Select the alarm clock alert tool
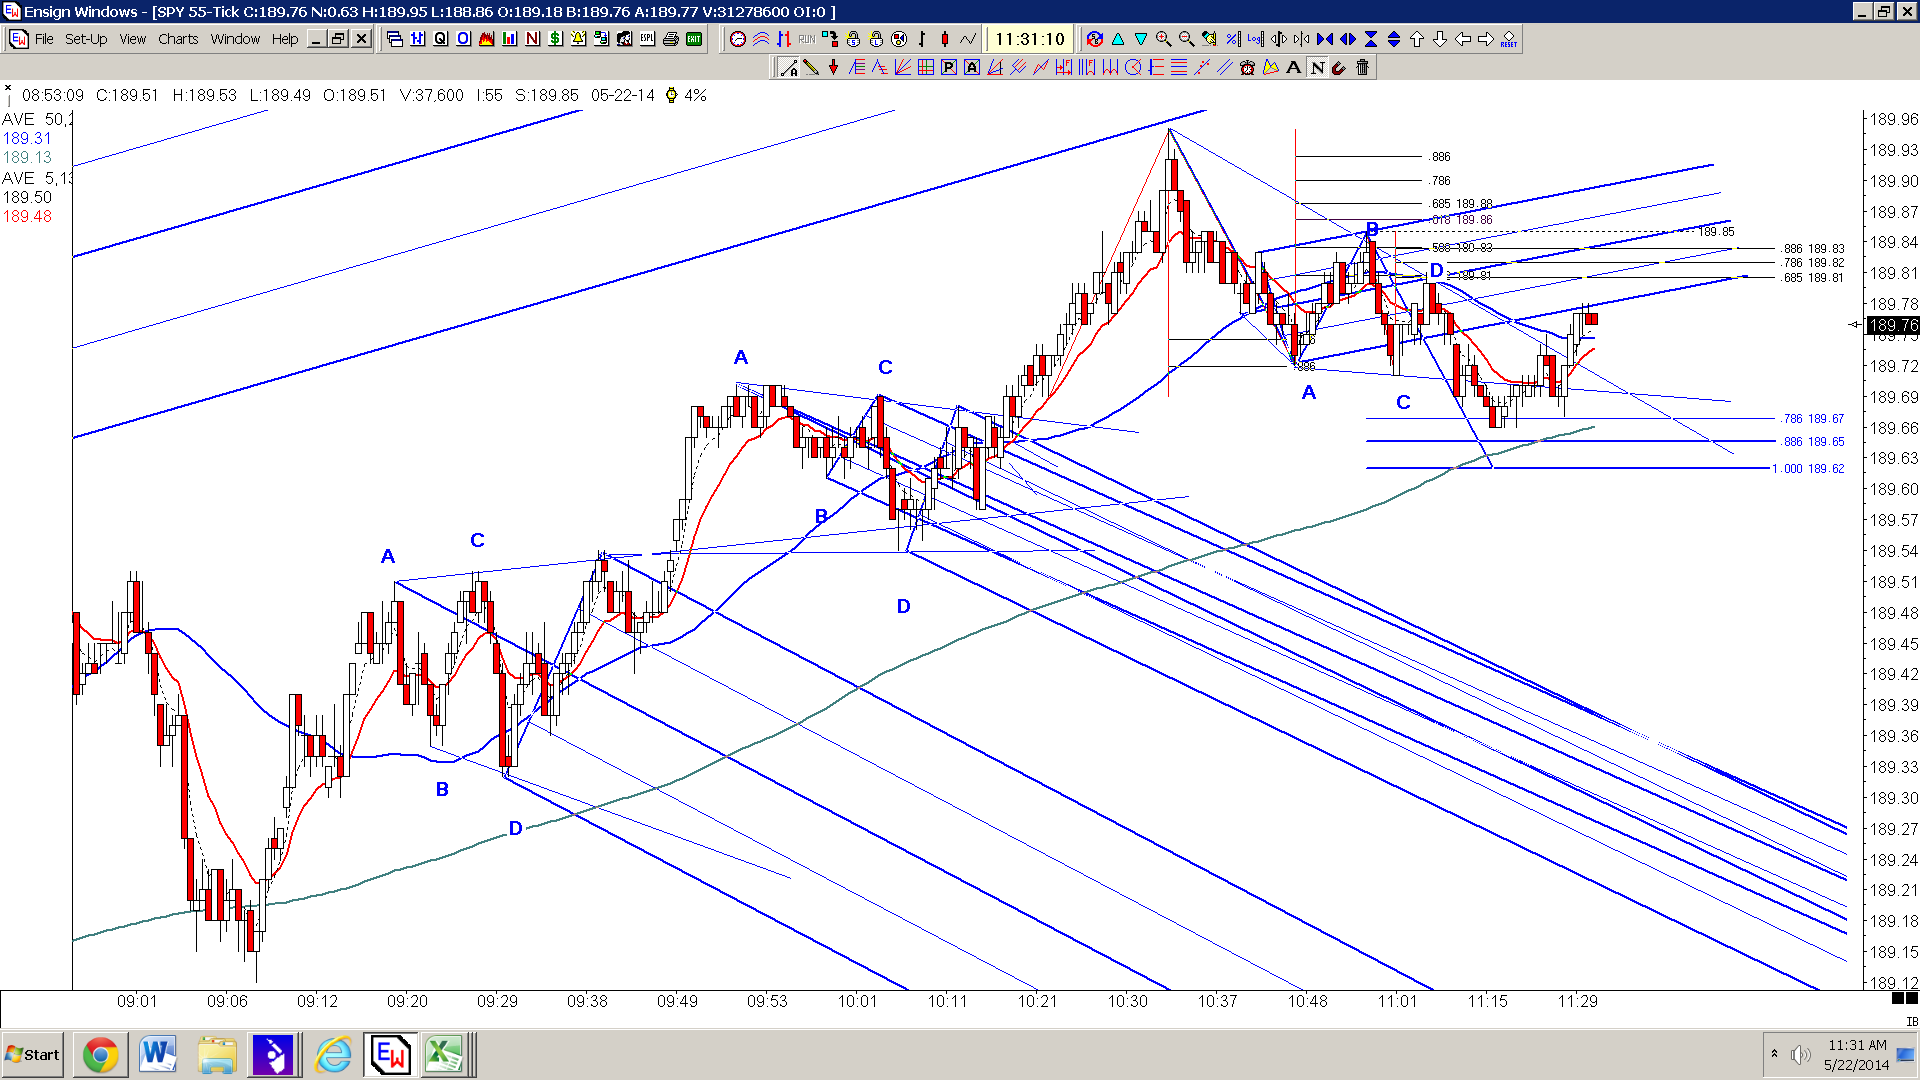 click(x=1247, y=67)
